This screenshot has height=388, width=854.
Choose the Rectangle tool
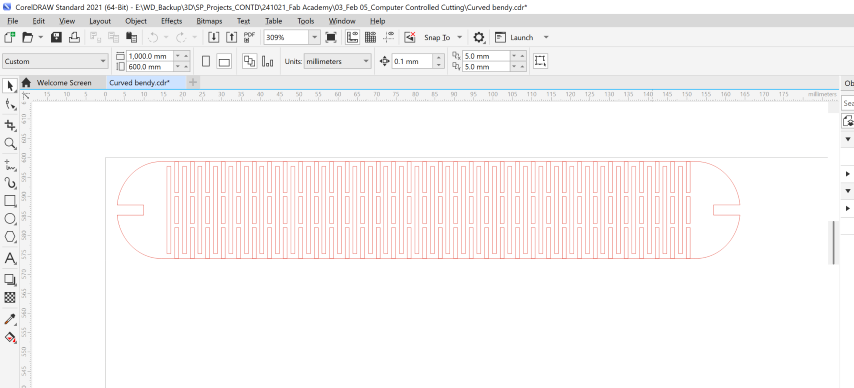[10, 201]
